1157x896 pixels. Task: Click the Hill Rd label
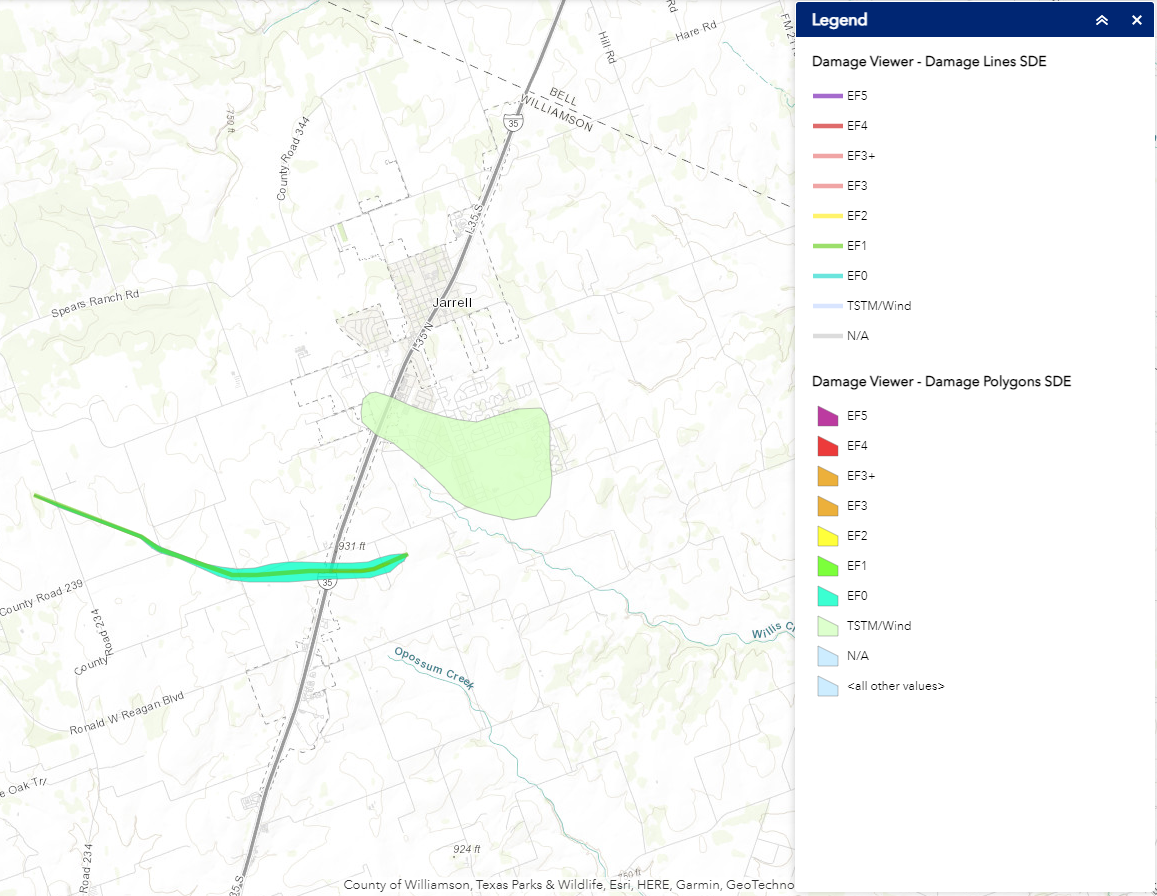tap(607, 47)
